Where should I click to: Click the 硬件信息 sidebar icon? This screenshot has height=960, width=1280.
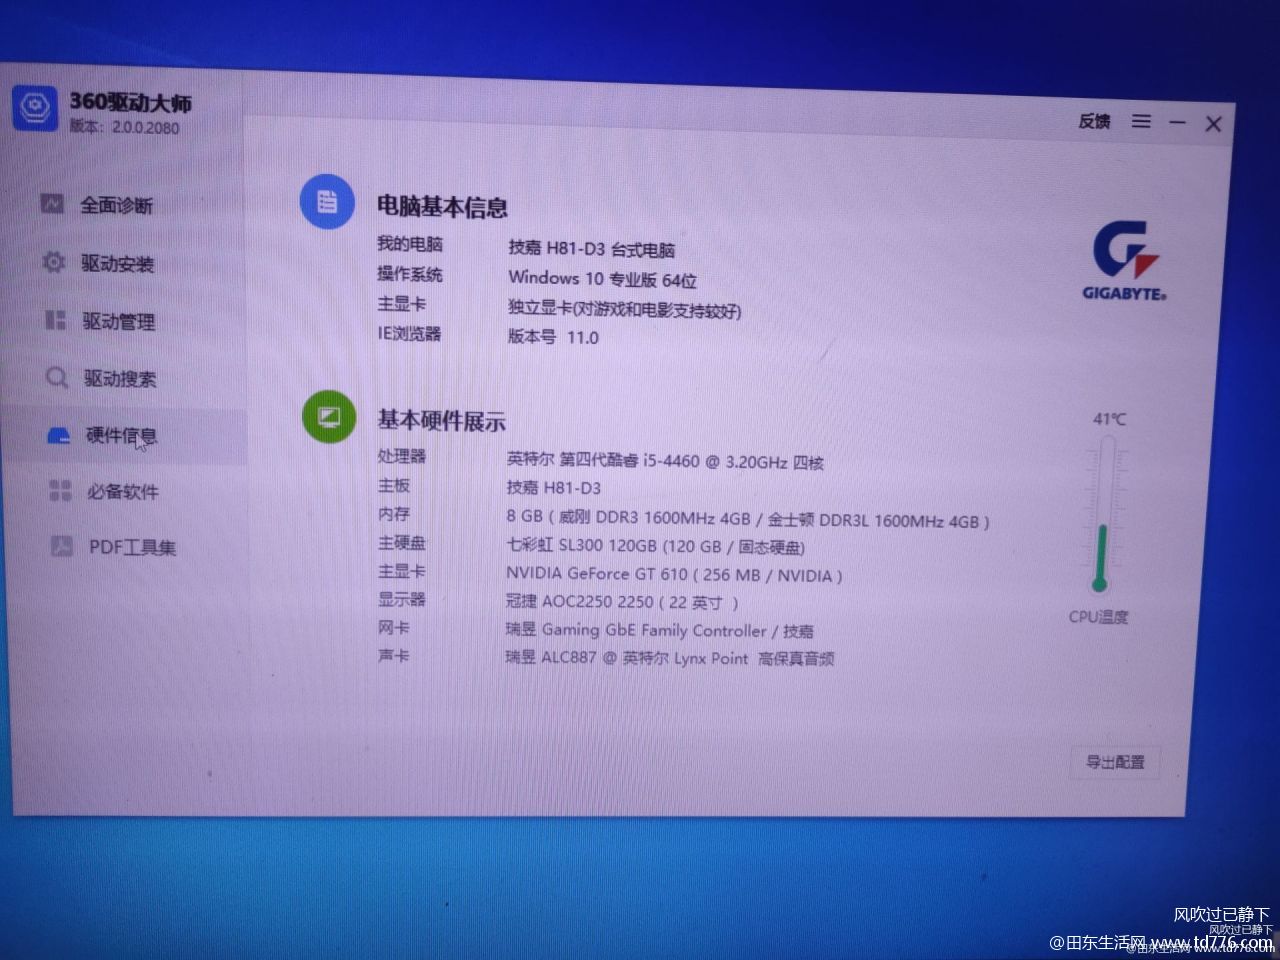click(x=59, y=435)
